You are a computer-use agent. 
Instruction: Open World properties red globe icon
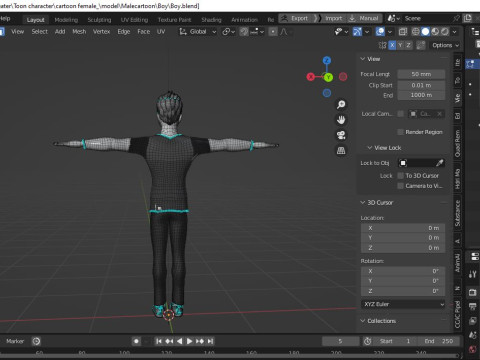(473, 349)
